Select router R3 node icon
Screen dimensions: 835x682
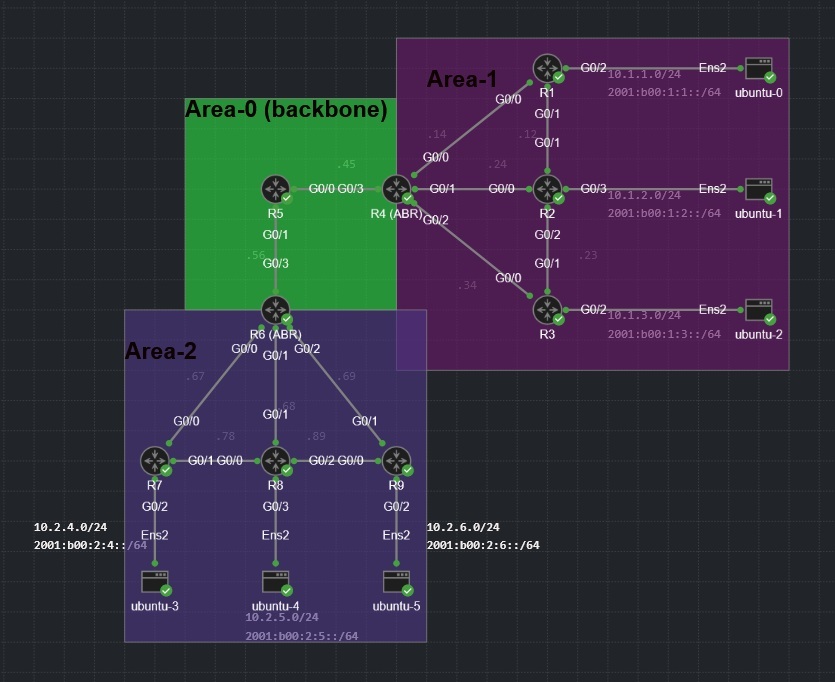coord(547,310)
